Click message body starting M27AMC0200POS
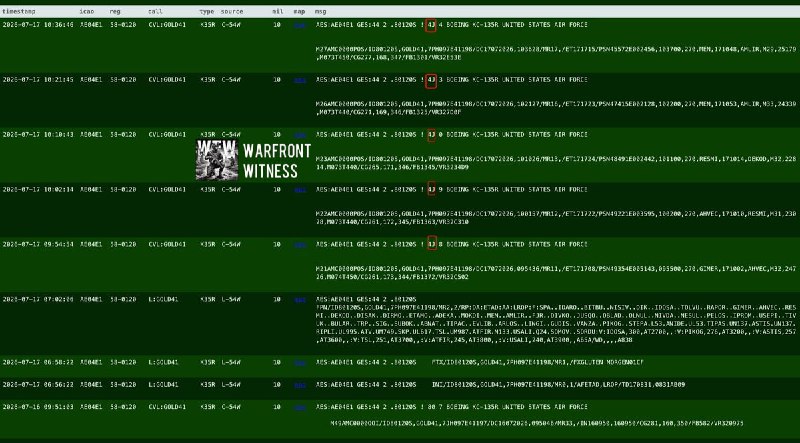Image resolution: width=800 pixels, height=443 pixels. (x=556, y=53)
